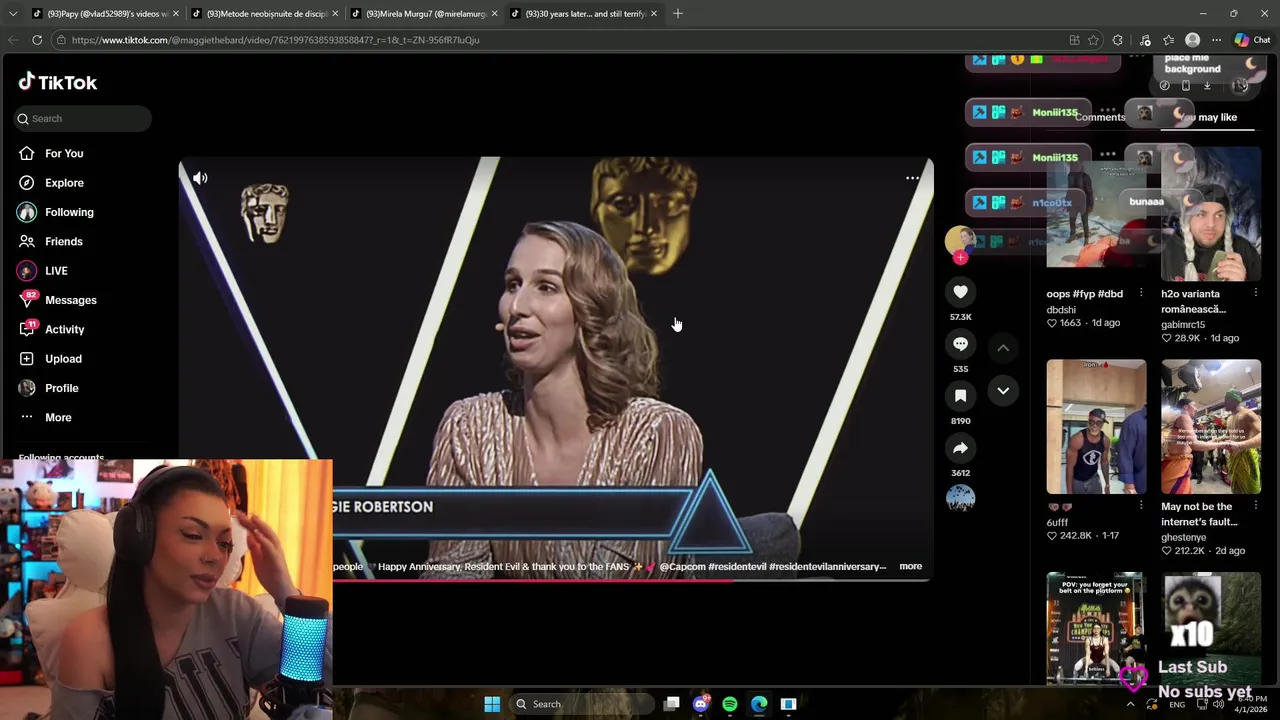The height and width of the screenshot is (720, 1280).
Task: Reload the page
Action: pyautogui.click(x=36, y=40)
